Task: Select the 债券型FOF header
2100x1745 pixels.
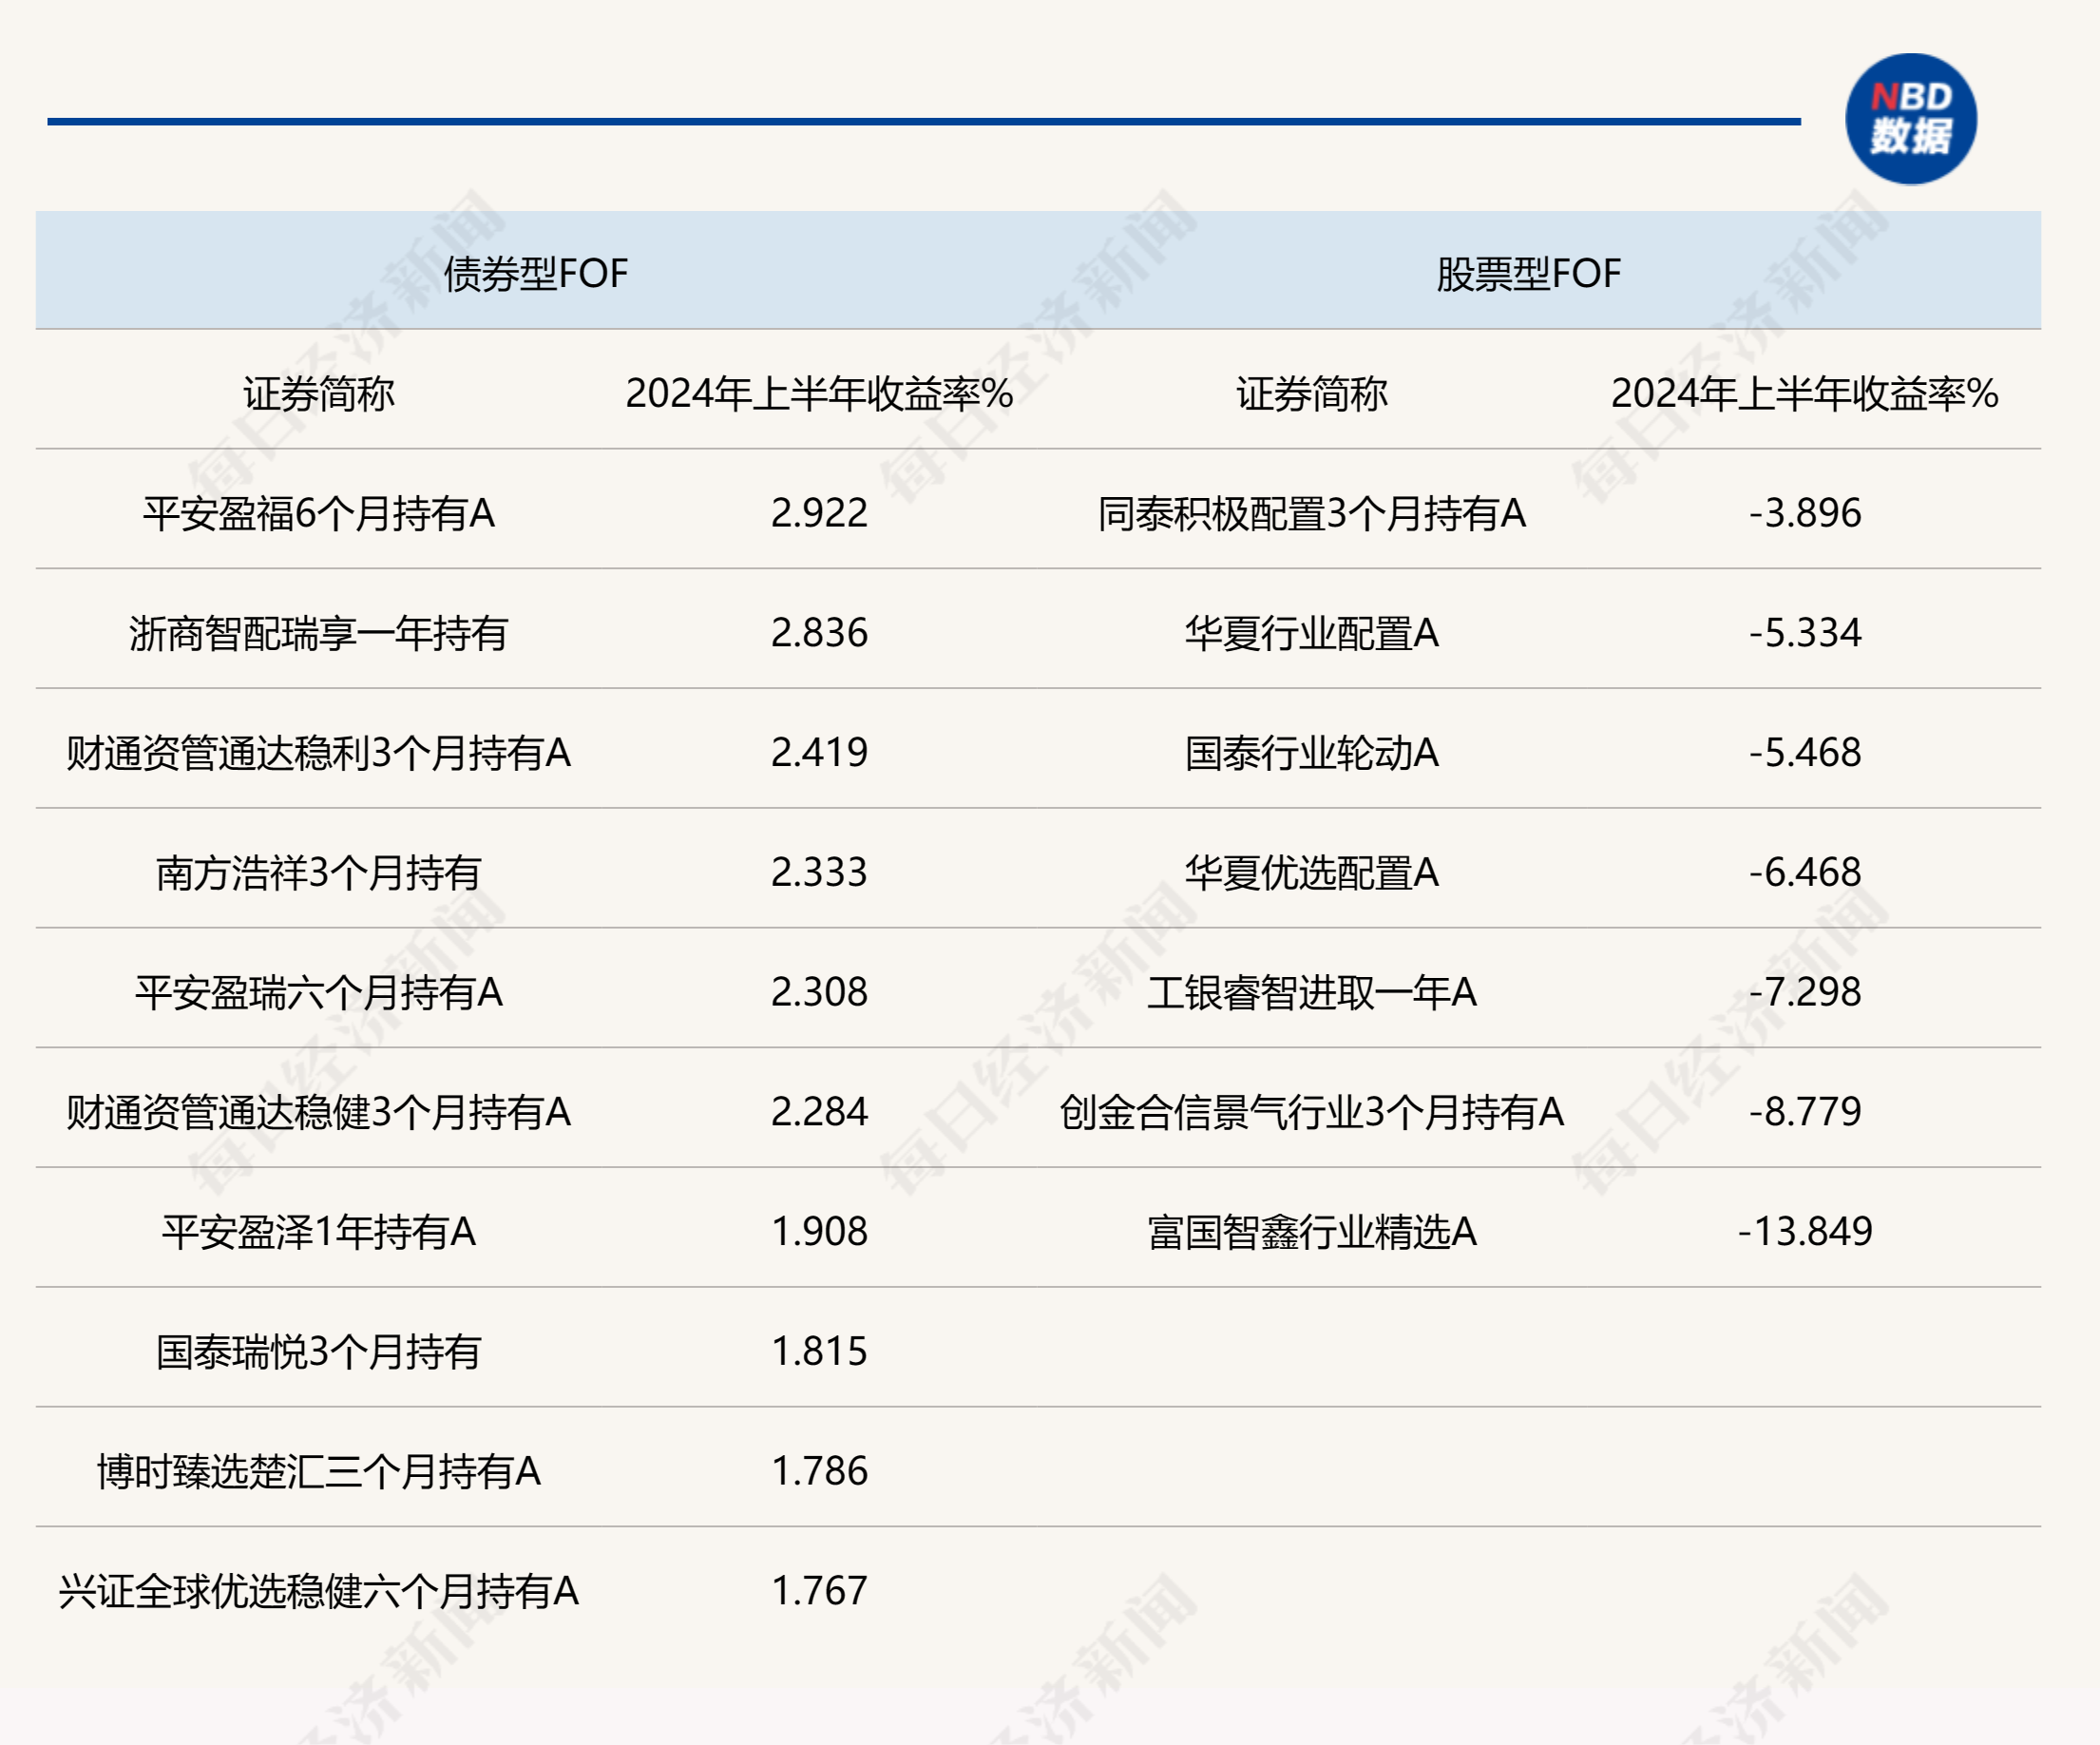Action: coord(536,273)
